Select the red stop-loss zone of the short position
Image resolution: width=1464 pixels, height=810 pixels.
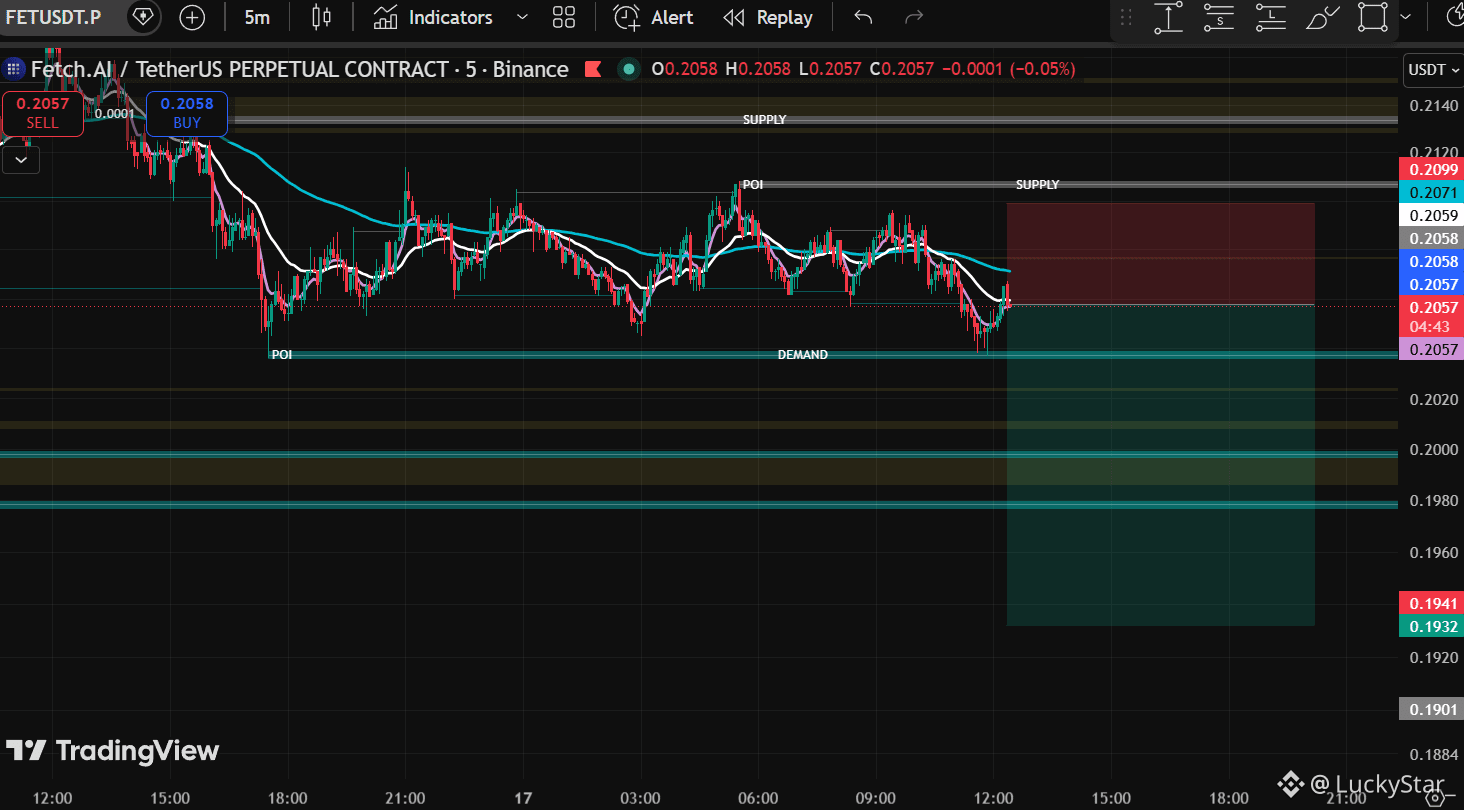[x=1160, y=253]
